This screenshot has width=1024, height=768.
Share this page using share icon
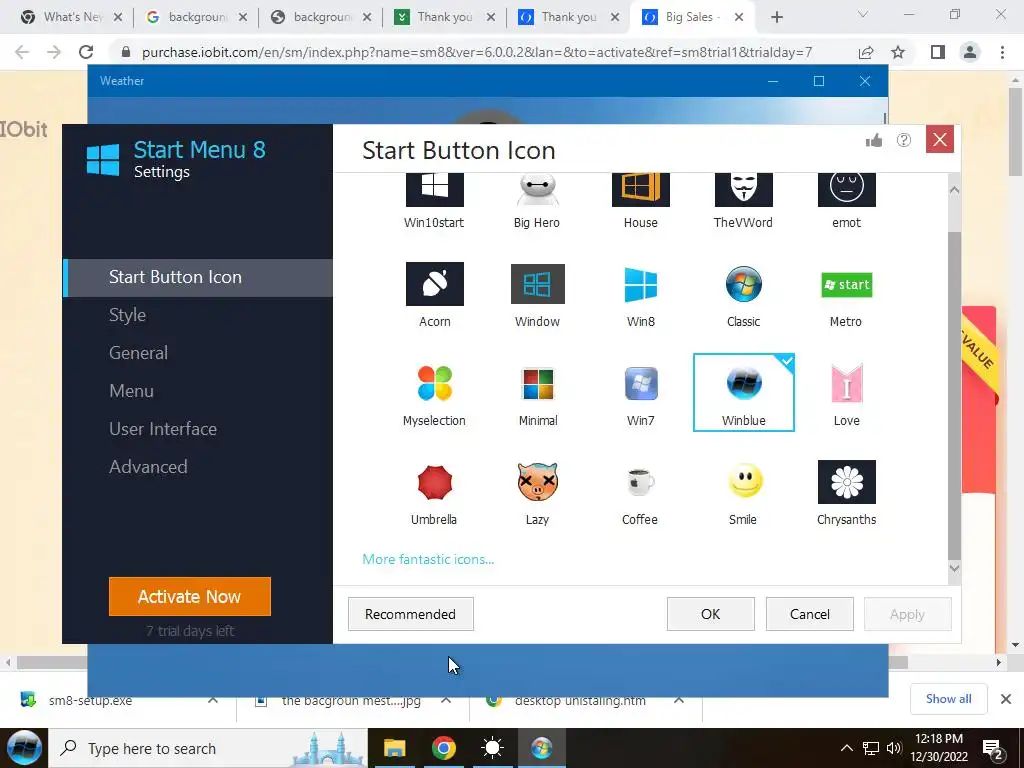866,52
